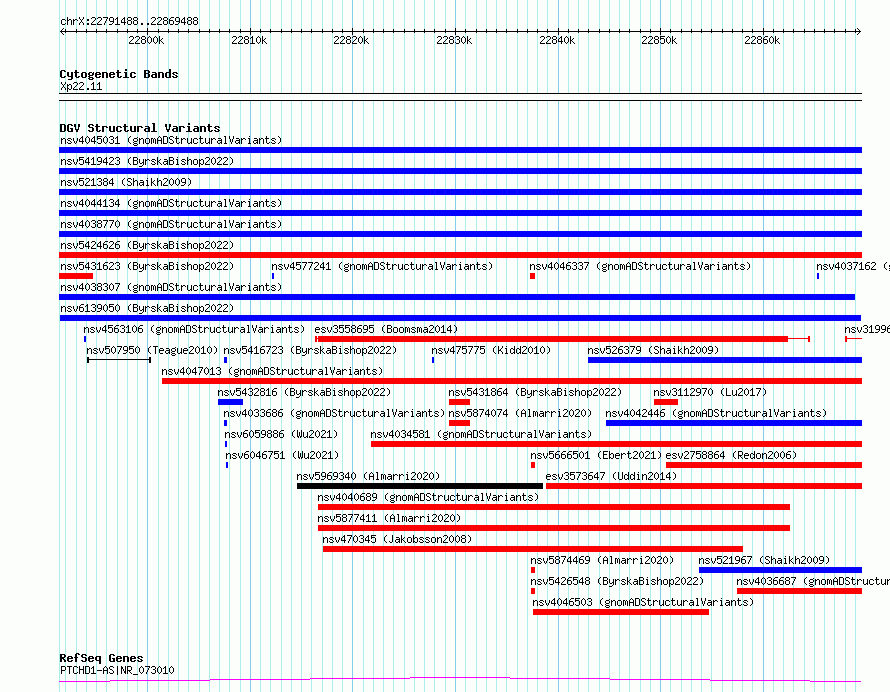Open nsv5424626 (ByrskaBishop2022) label
Viewport: 890px width, 692px height.
point(147,245)
